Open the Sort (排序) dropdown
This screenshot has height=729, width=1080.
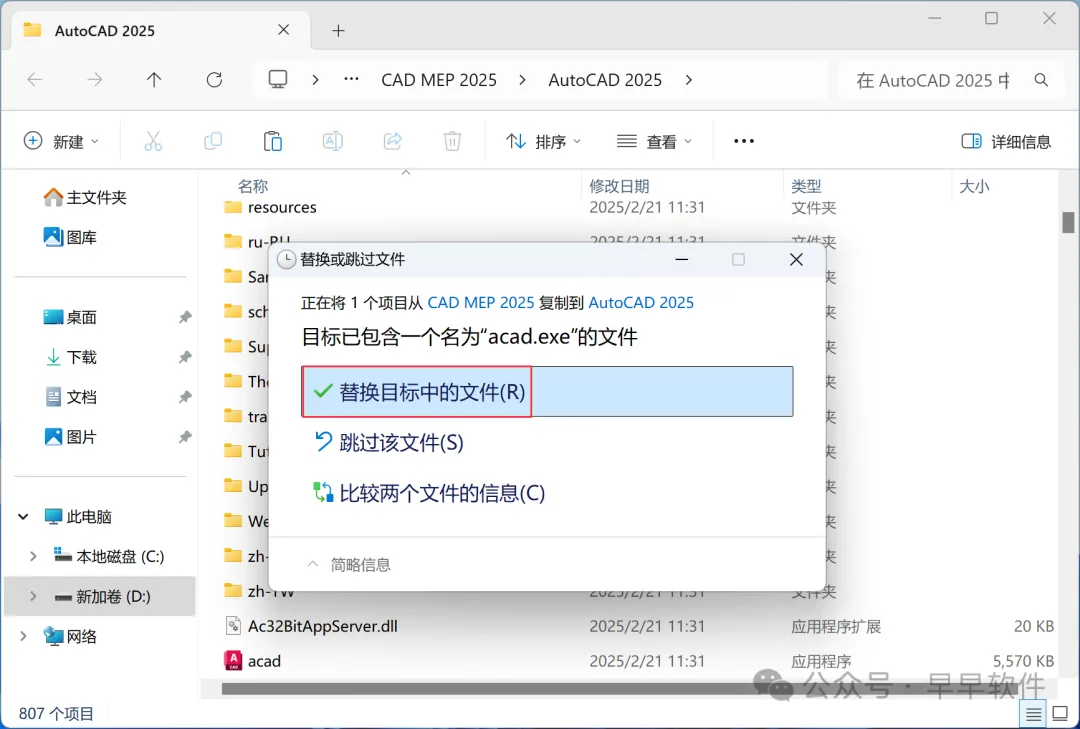coord(543,141)
